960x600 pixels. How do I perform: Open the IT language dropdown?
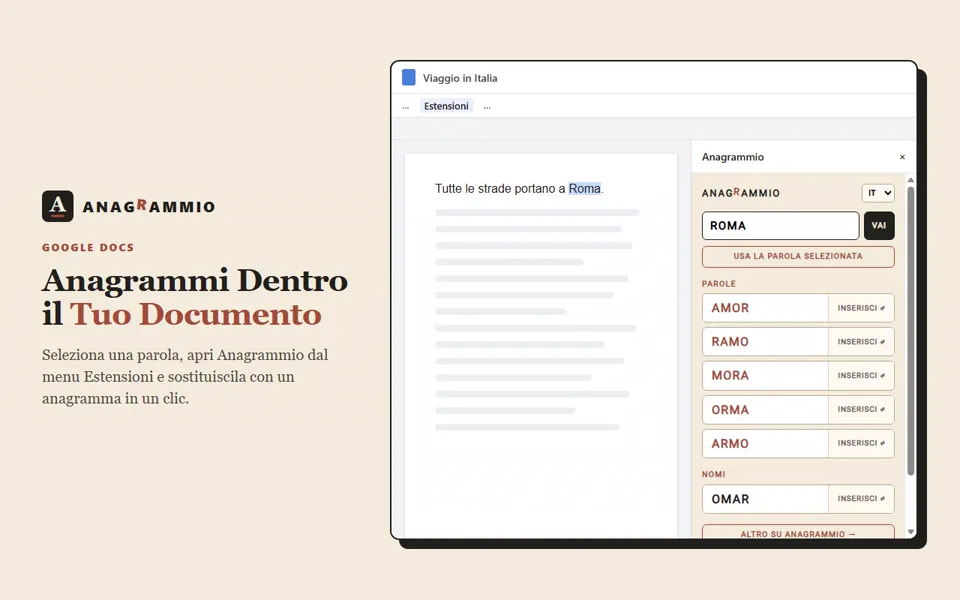tap(878, 193)
